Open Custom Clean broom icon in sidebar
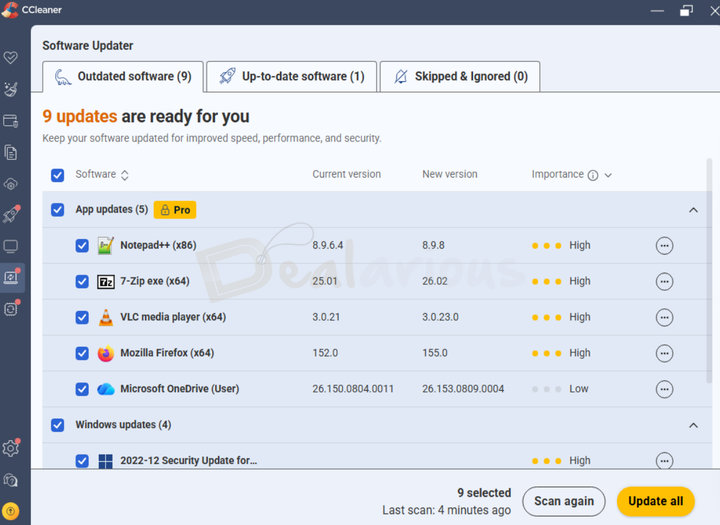 [11, 89]
